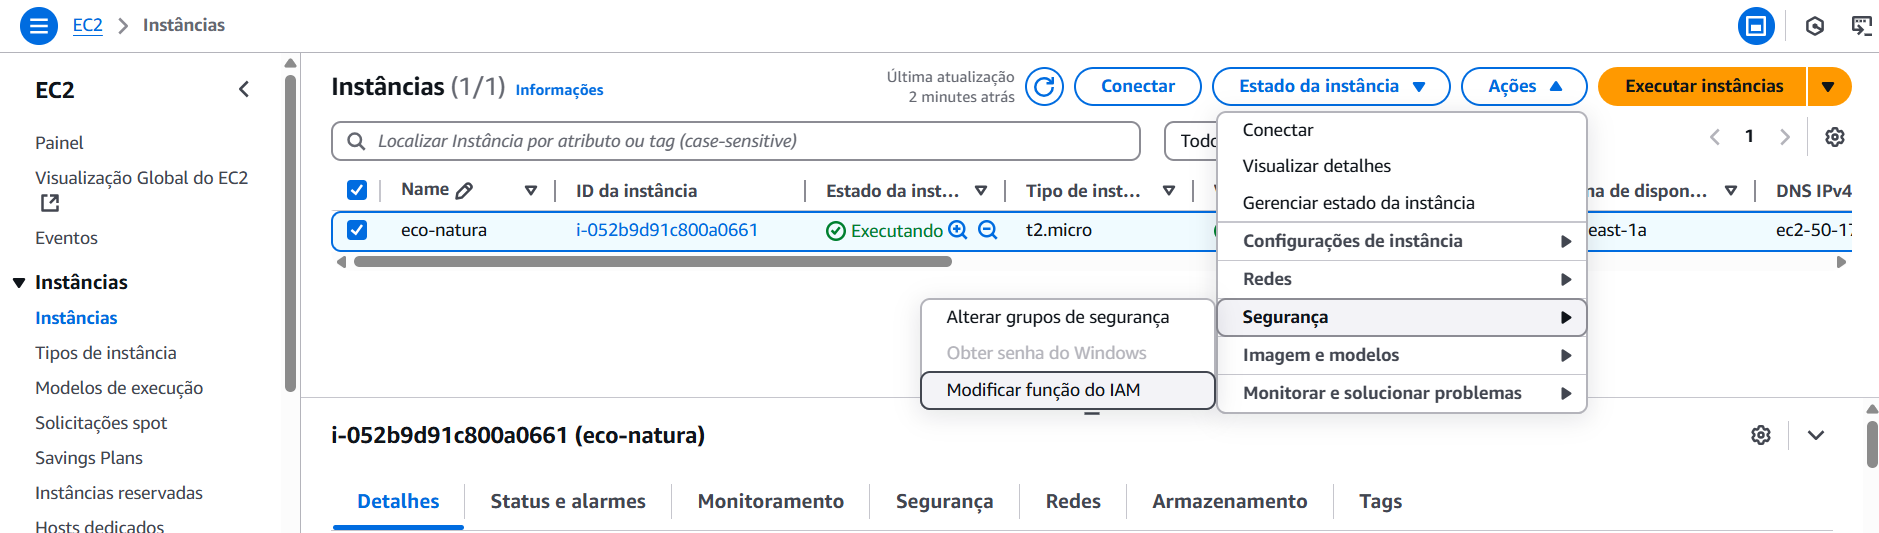The image size is (1879, 533).
Task: Open the hamburger navigation menu
Action: (x=38, y=25)
